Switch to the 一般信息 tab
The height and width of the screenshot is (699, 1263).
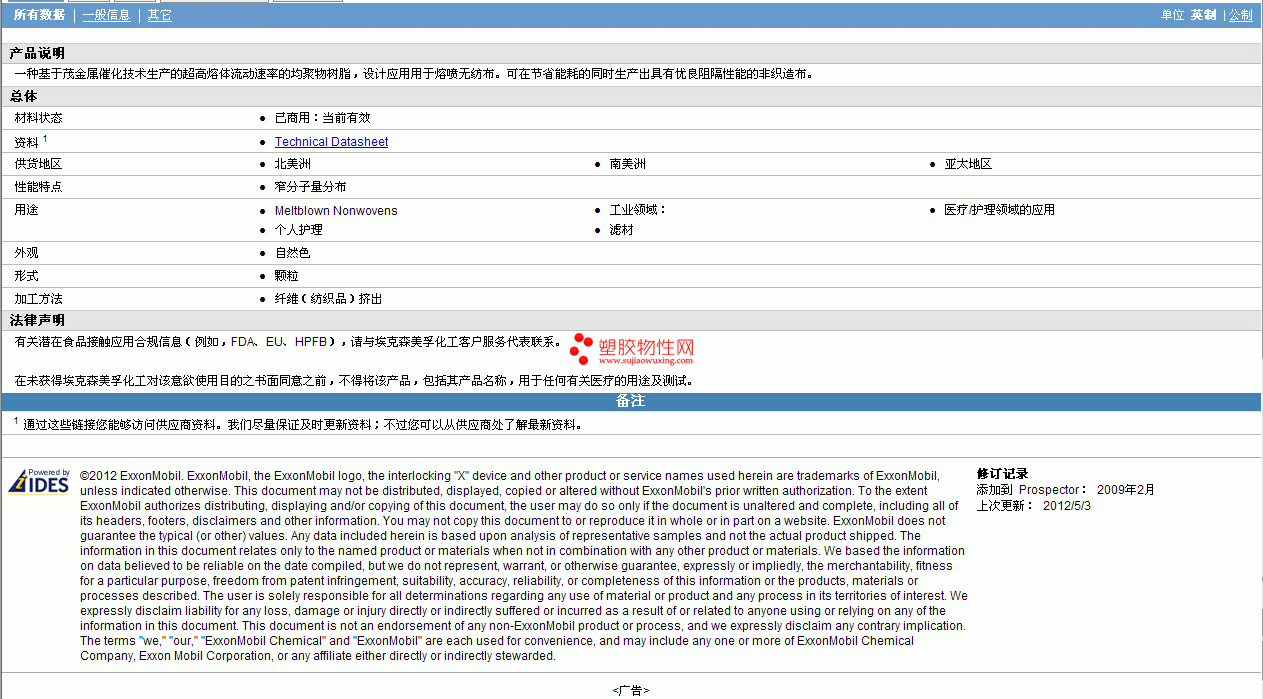[106, 15]
